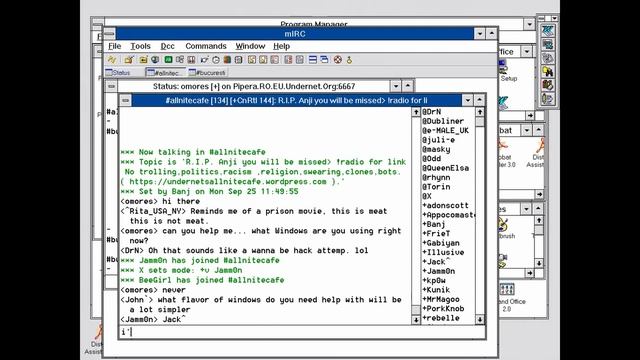Click the colors palette toolbar icon
This screenshot has height=360, width=640.
coord(227,60)
